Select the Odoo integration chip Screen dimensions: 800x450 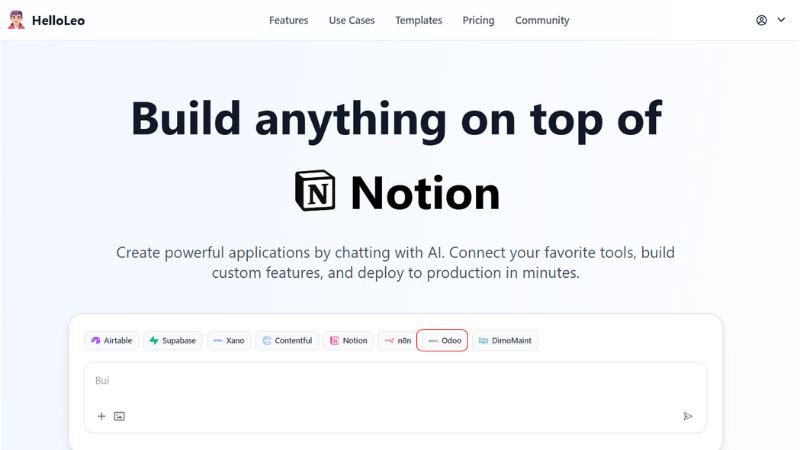click(x=442, y=340)
